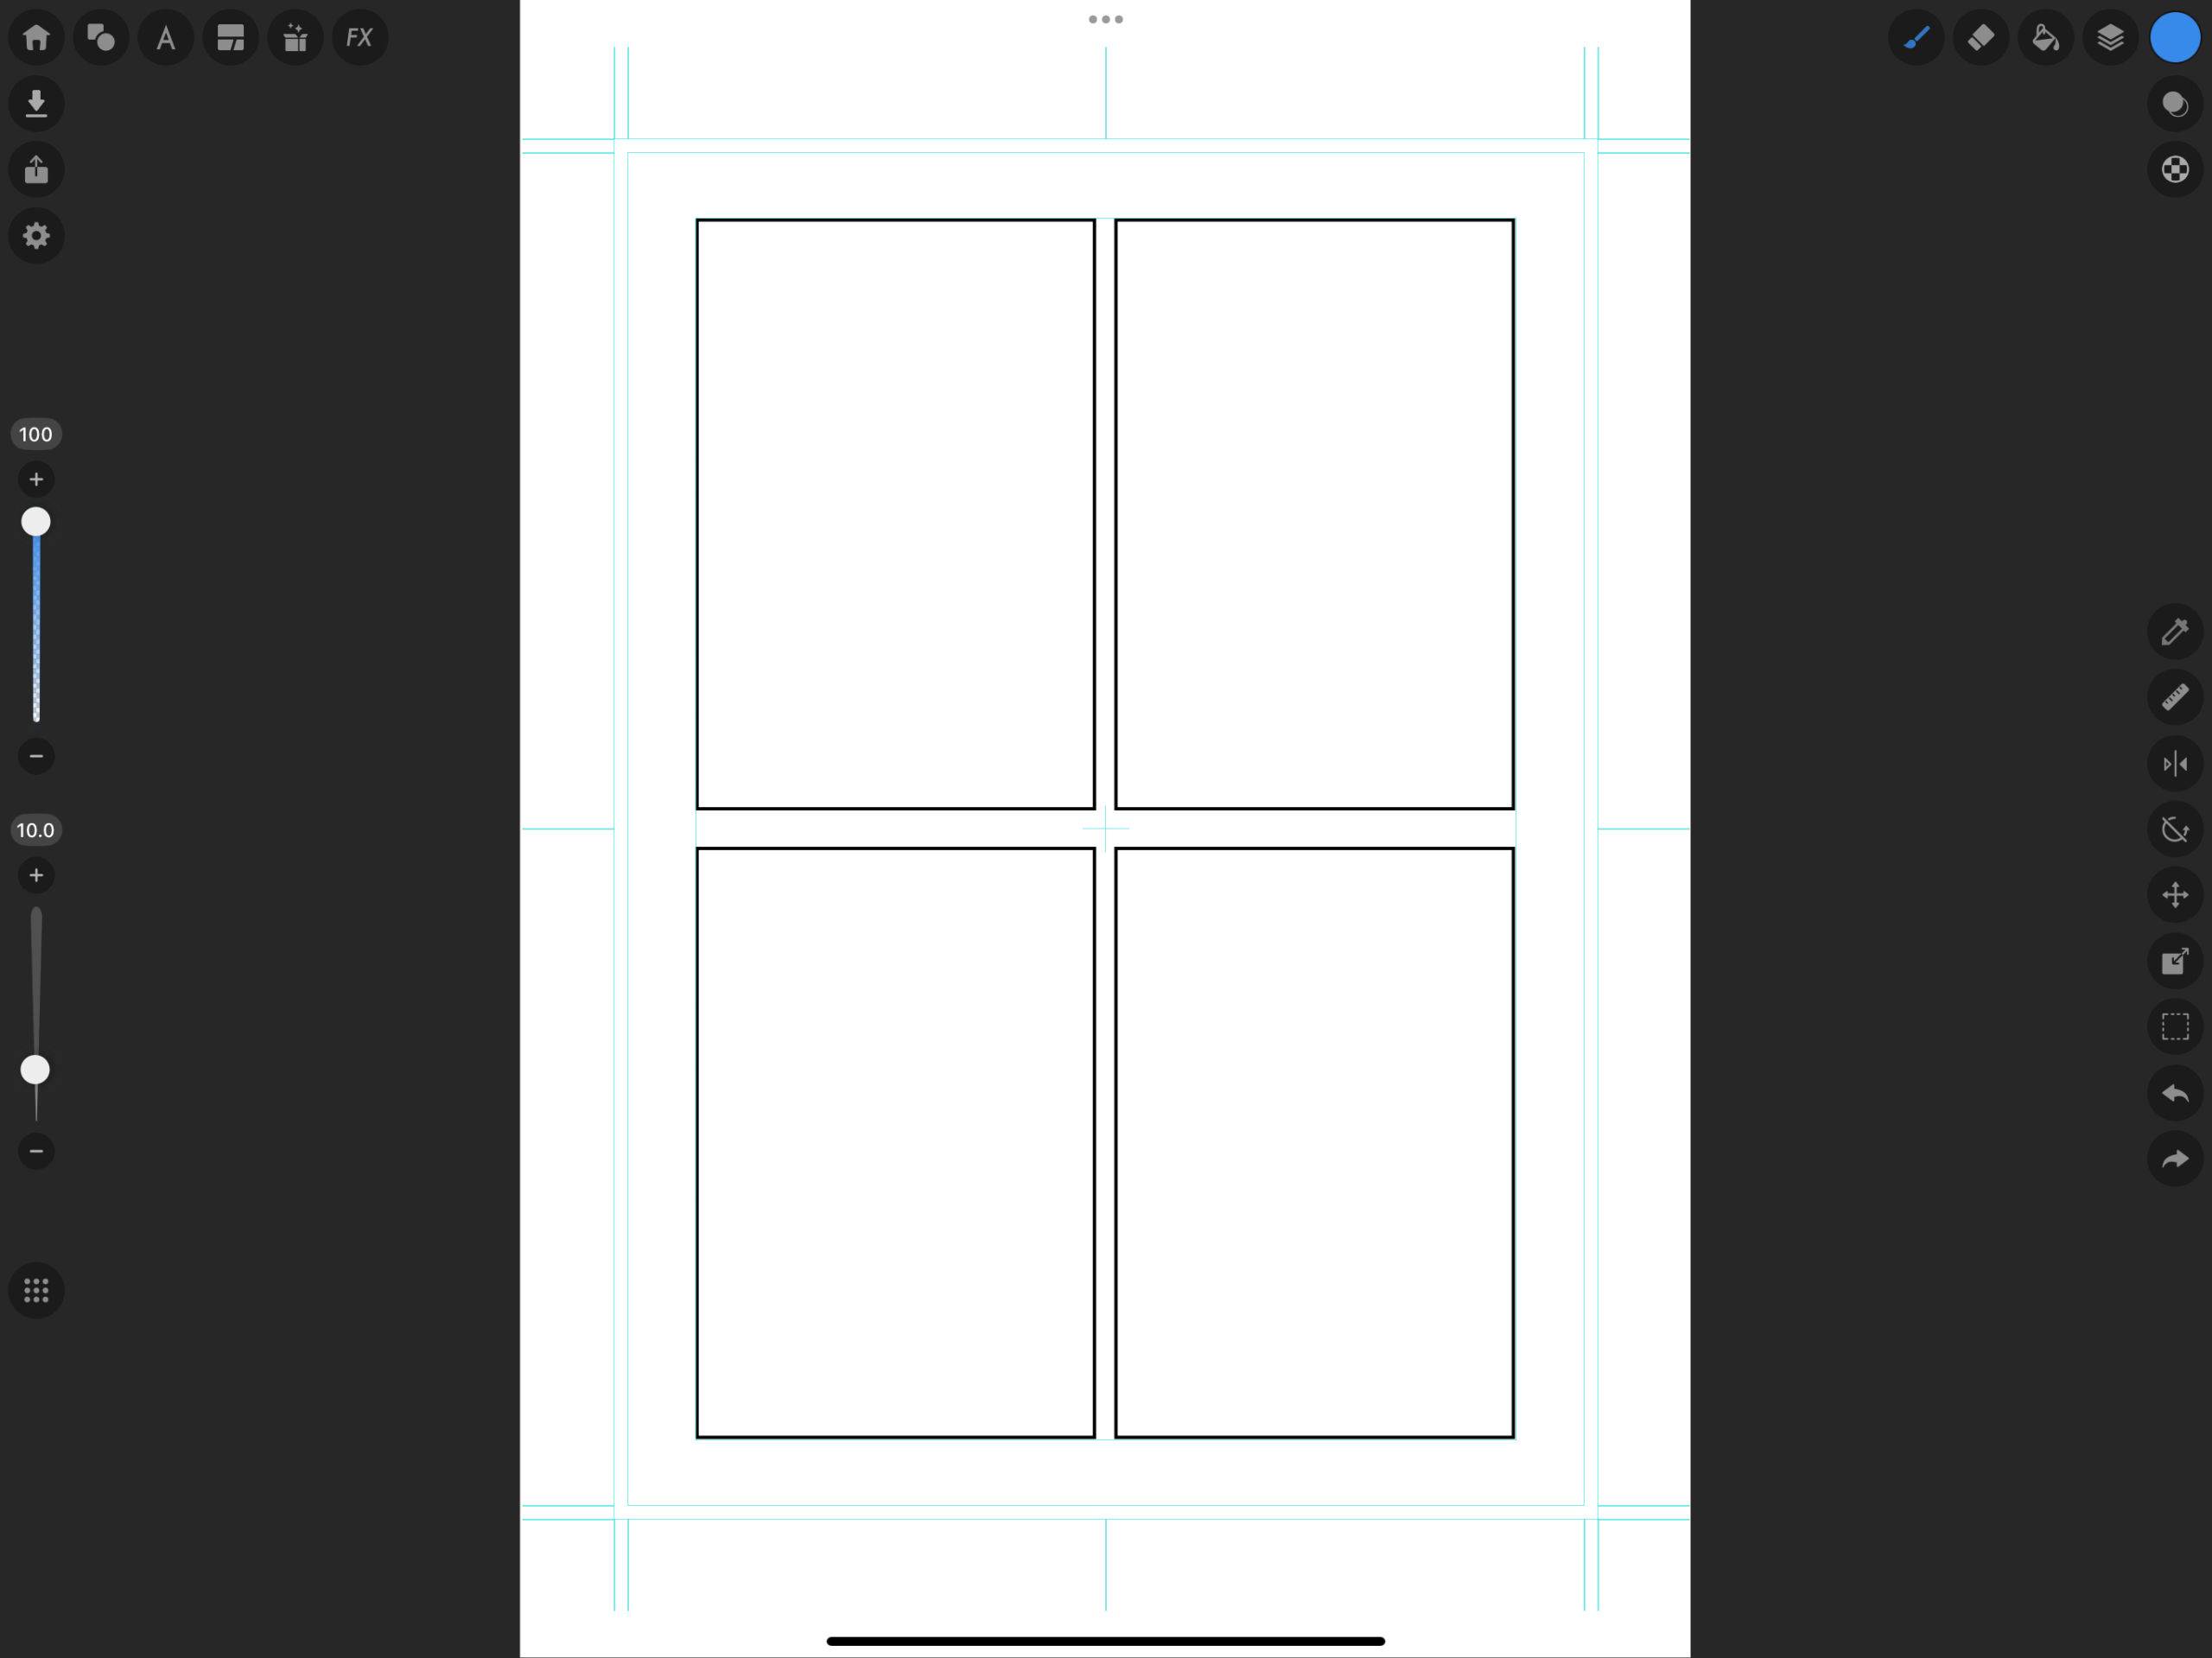Open the quick tools grid menu
This screenshot has height=1658, width=2212.
(37, 1291)
